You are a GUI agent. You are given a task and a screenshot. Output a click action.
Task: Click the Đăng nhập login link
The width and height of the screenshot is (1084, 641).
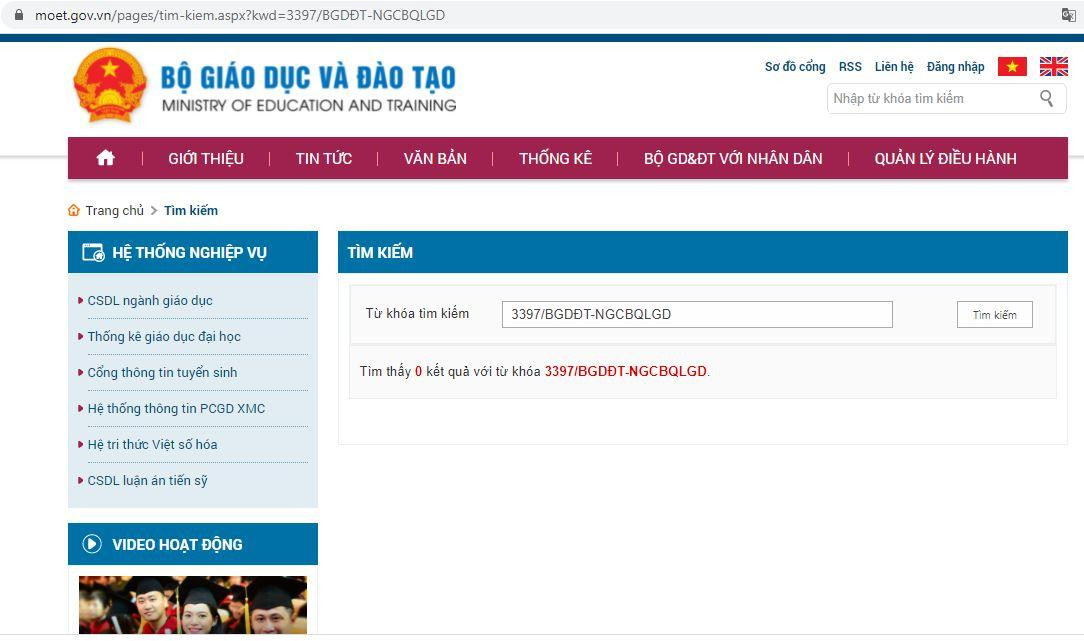click(955, 66)
